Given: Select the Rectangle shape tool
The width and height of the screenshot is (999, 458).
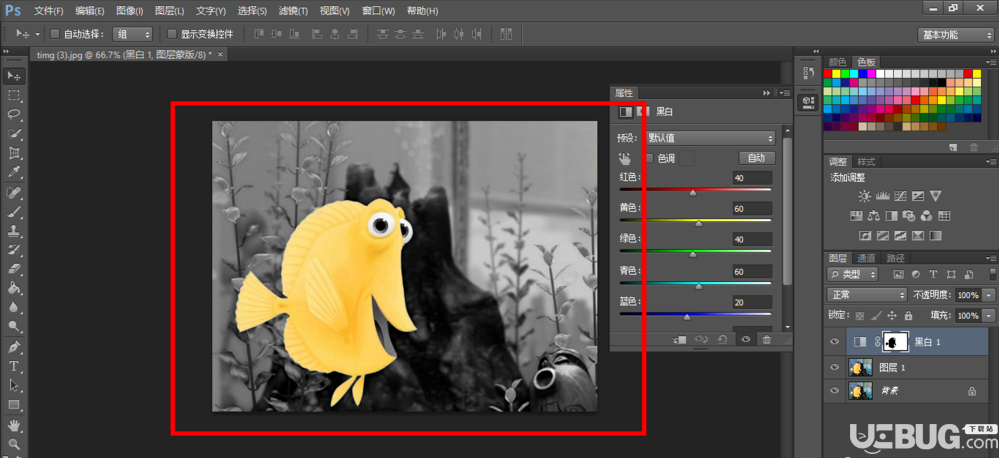Looking at the screenshot, I should (x=13, y=404).
